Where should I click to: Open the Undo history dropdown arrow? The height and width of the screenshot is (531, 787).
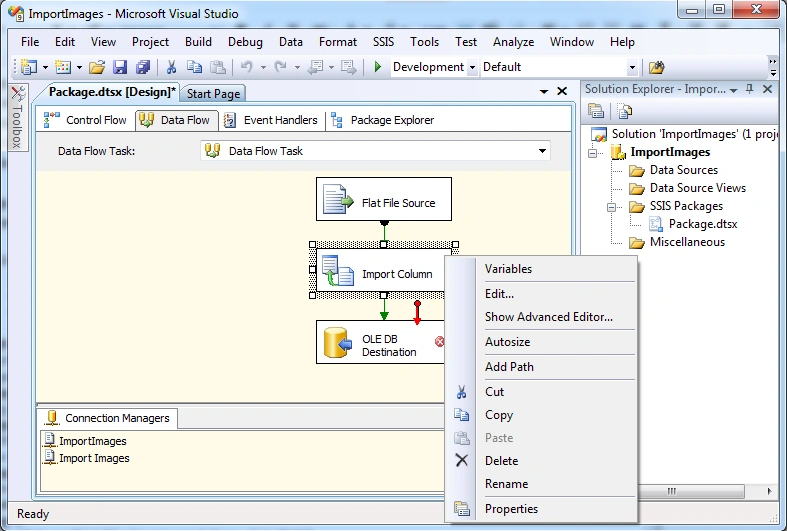click(263, 67)
